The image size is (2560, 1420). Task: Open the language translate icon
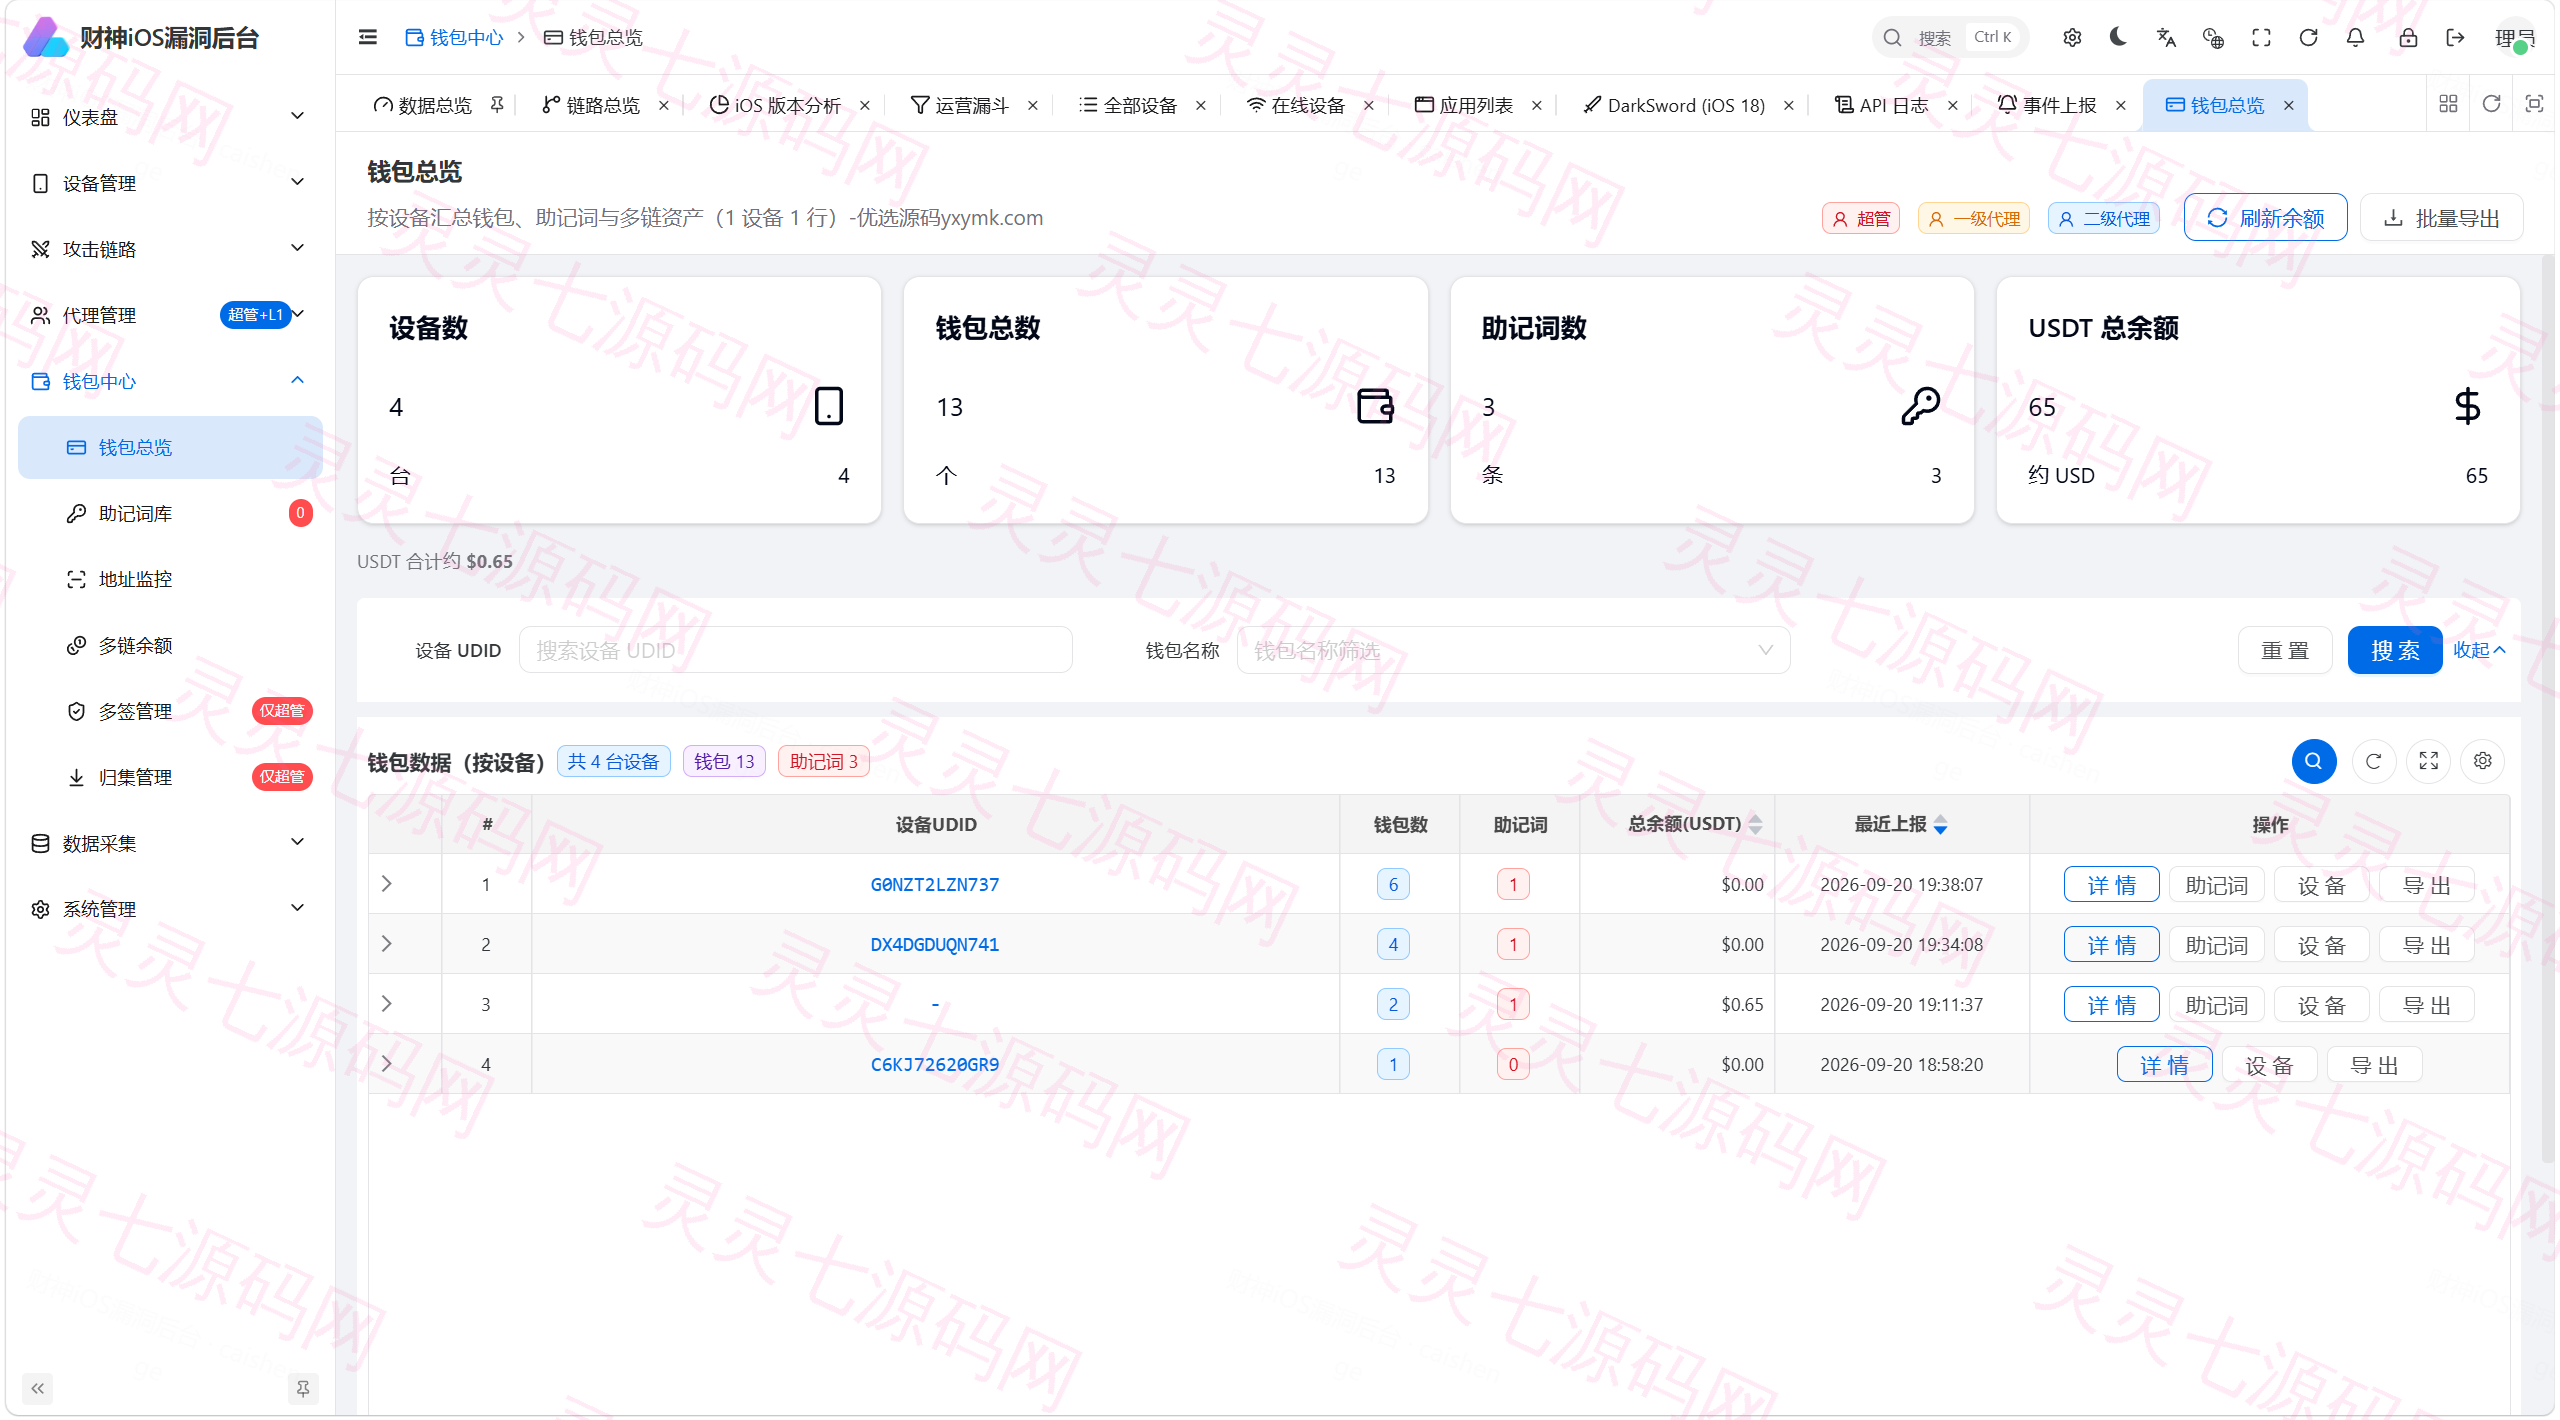[x=2166, y=37]
